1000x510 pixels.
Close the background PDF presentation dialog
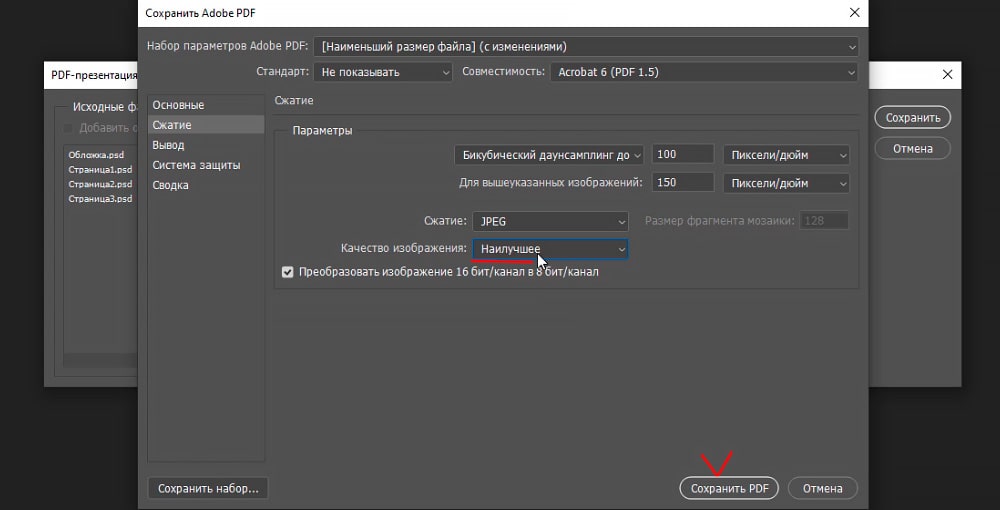[947, 75]
